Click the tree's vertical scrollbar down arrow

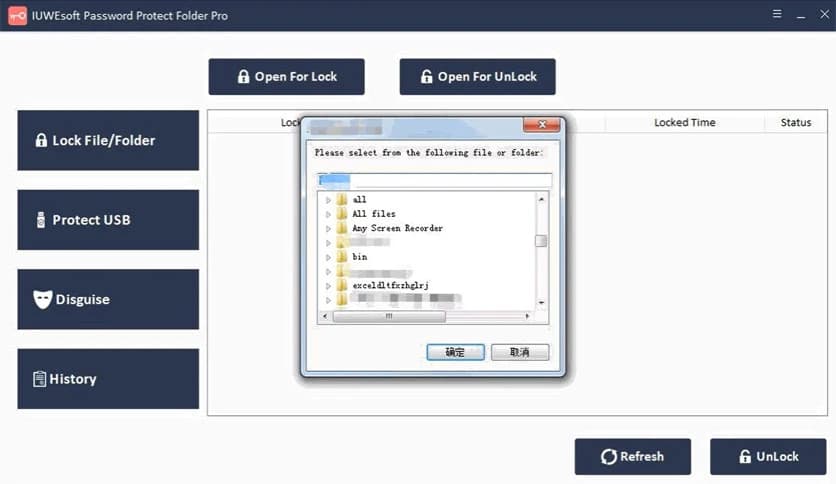(541, 303)
